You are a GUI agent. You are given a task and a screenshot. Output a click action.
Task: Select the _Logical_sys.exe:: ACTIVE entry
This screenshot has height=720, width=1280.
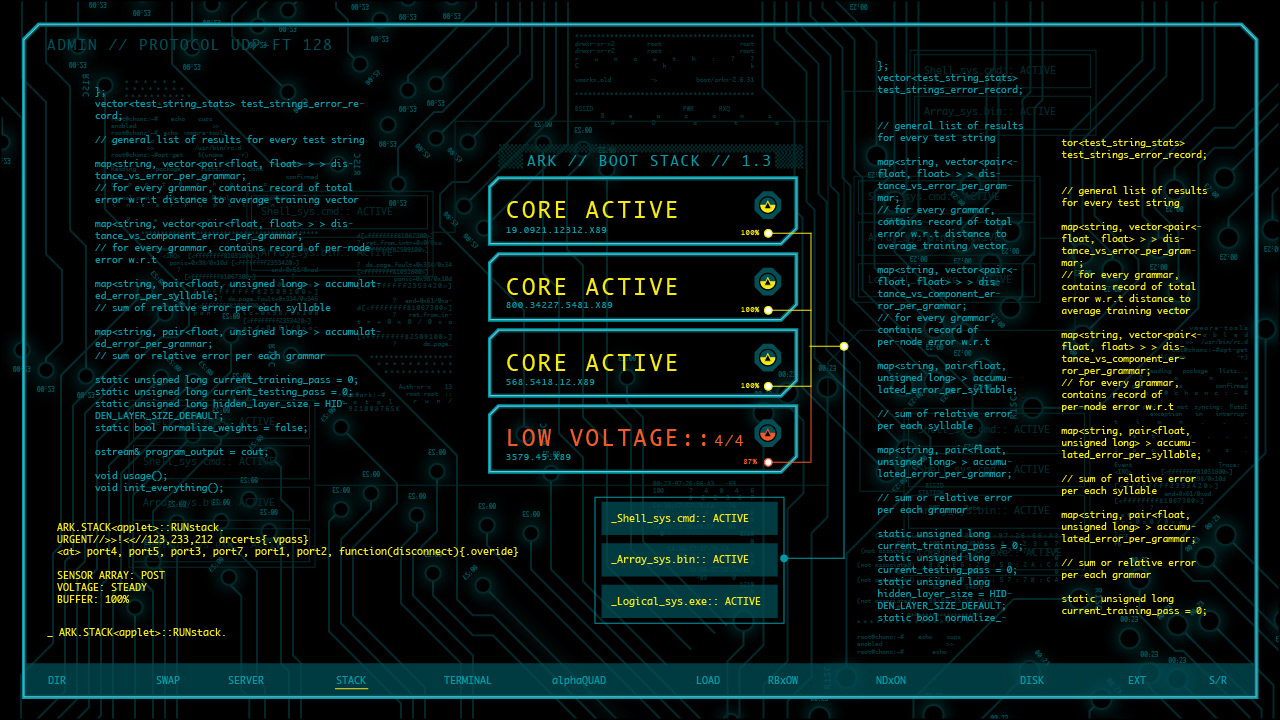689,602
